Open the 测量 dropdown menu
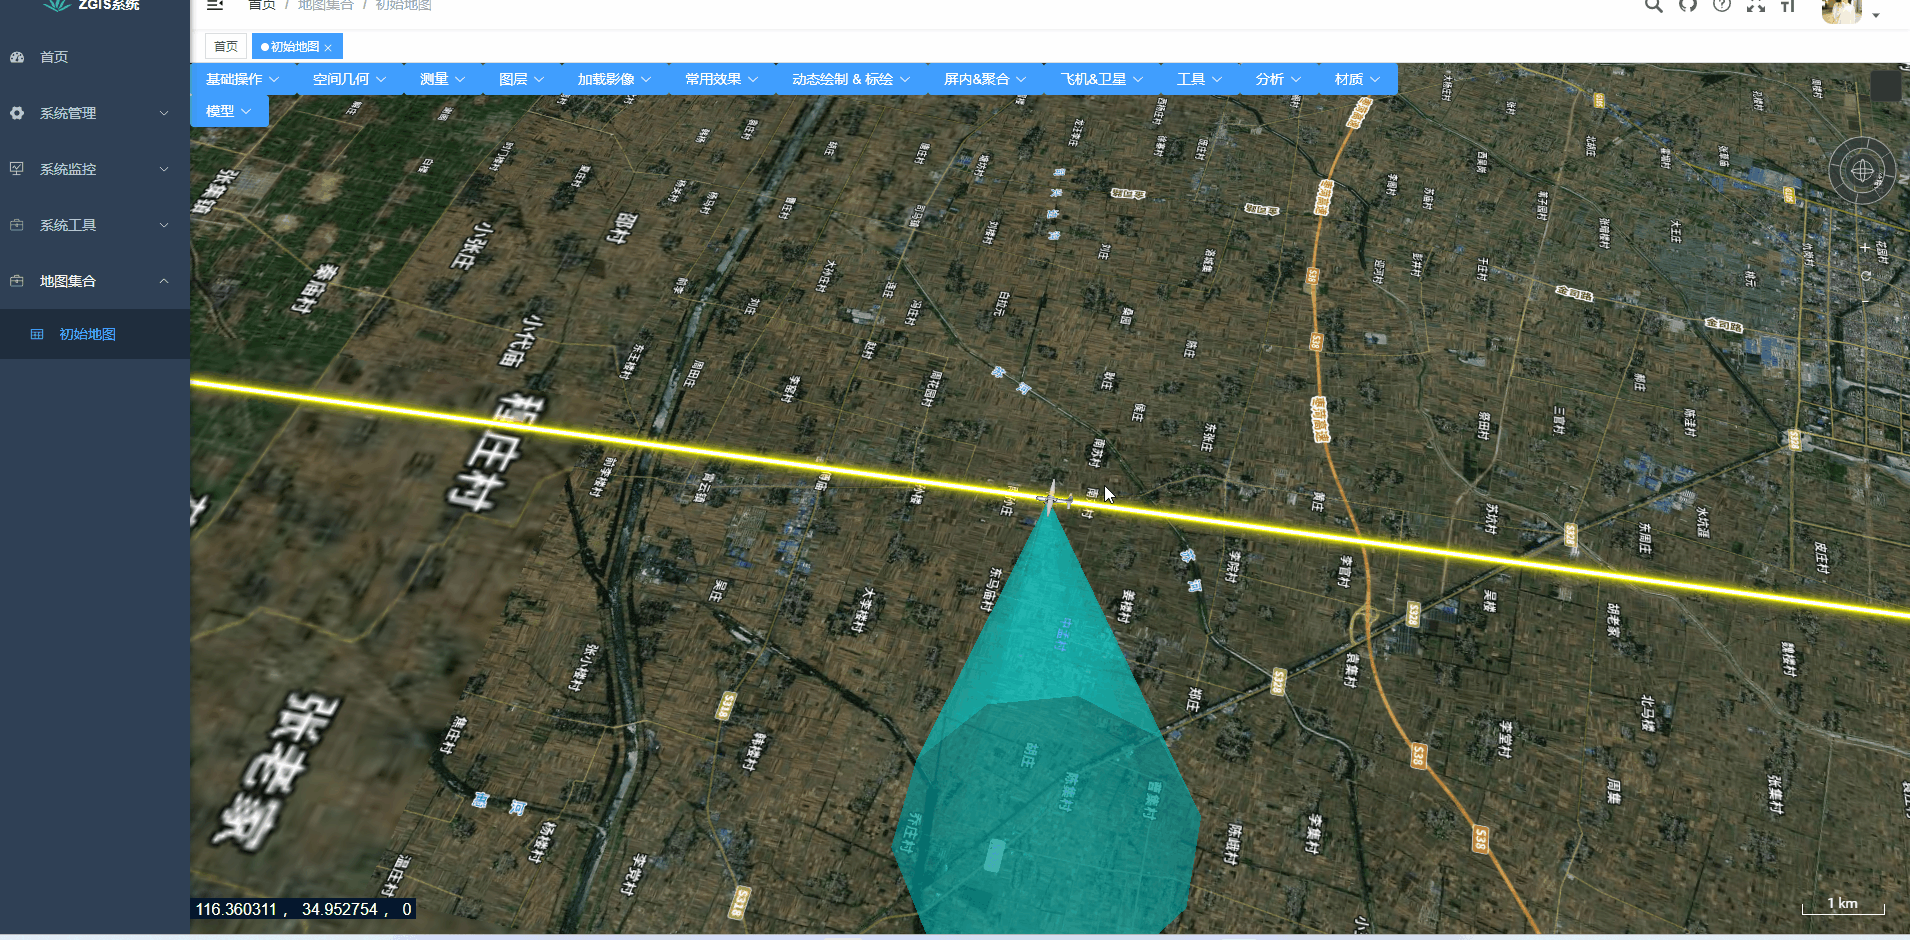1910x940 pixels. click(443, 79)
